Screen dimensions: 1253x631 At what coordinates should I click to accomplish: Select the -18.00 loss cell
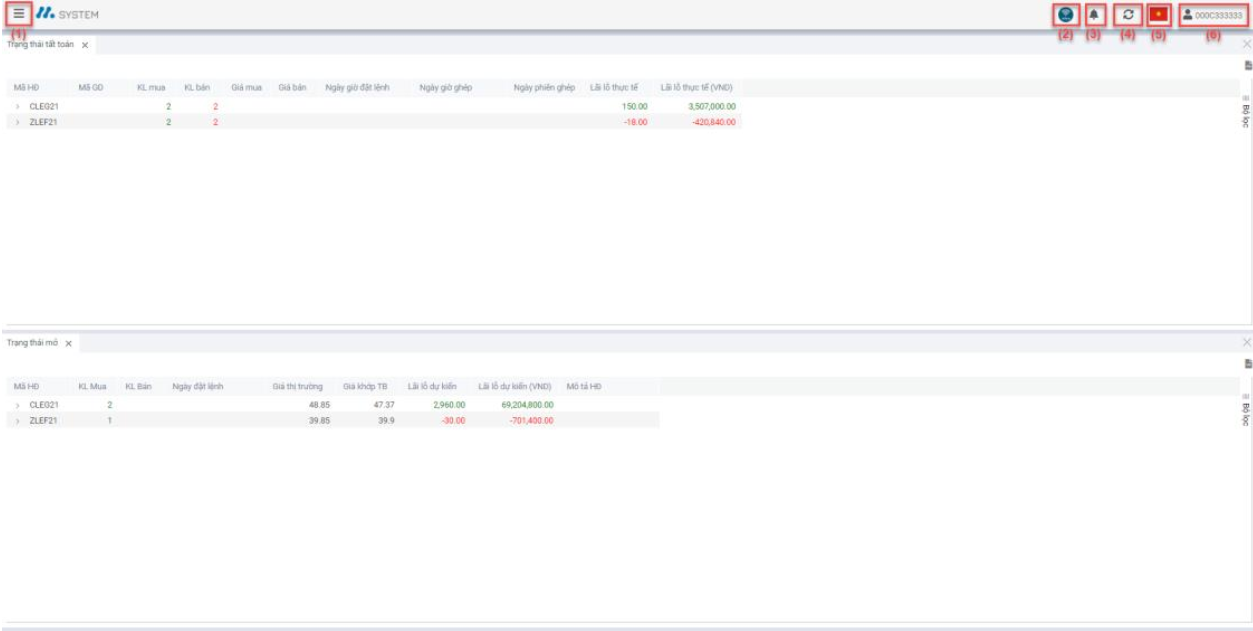click(636, 122)
